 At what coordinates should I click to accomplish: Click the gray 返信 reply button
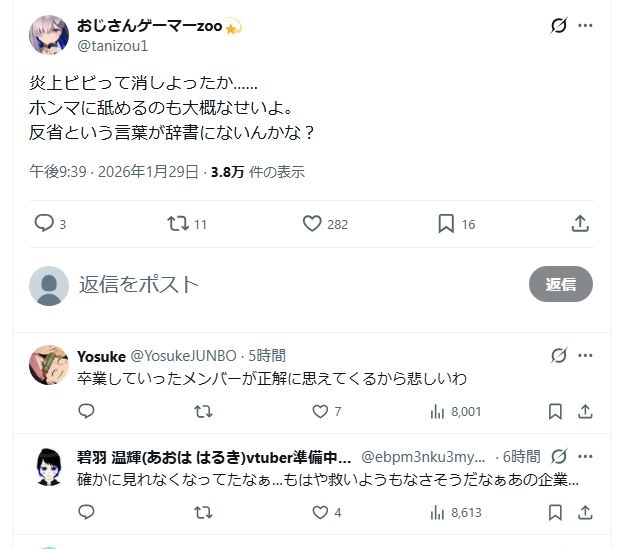click(560, 285)
